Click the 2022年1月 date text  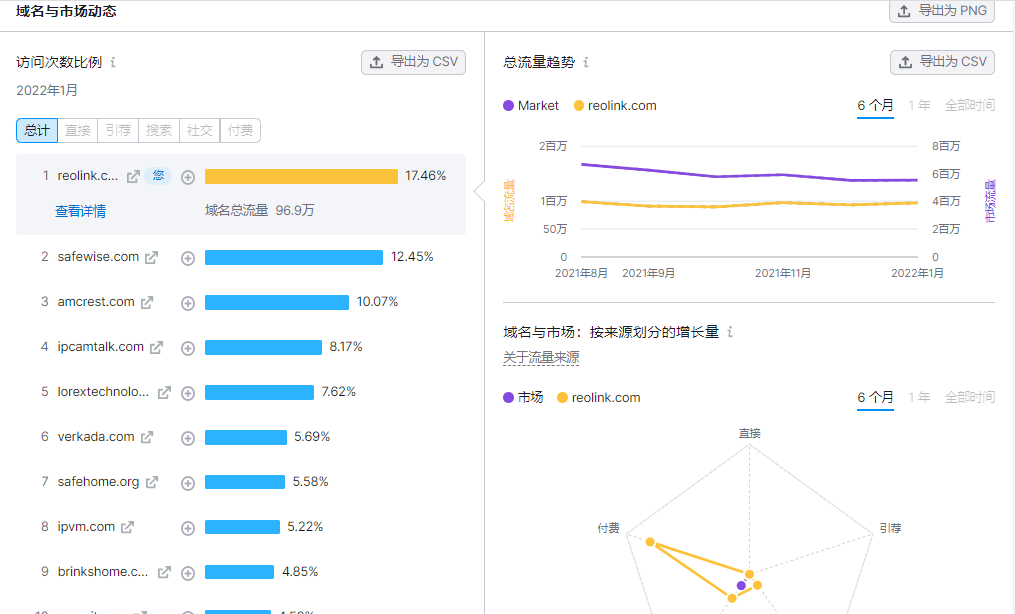coord(47,91)
